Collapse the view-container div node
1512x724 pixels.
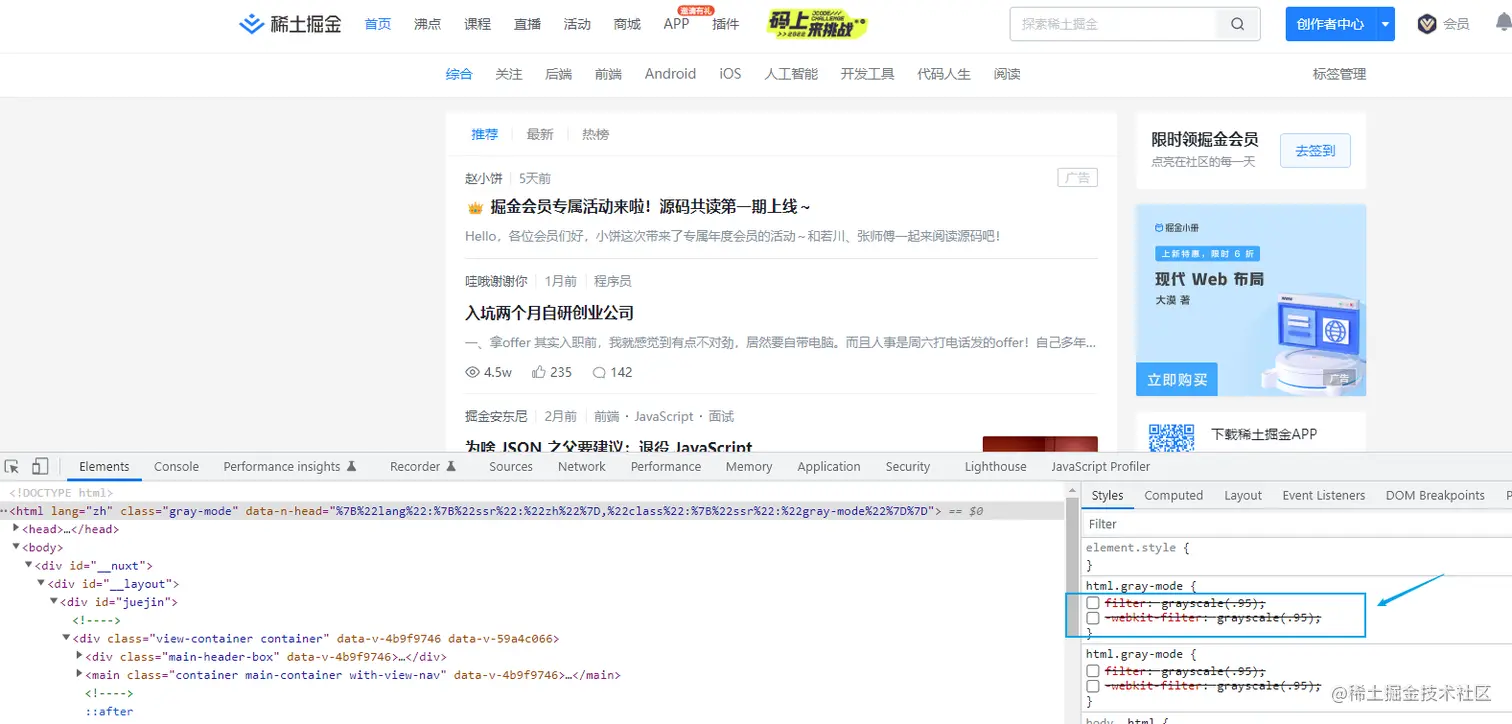coord(66,639)
